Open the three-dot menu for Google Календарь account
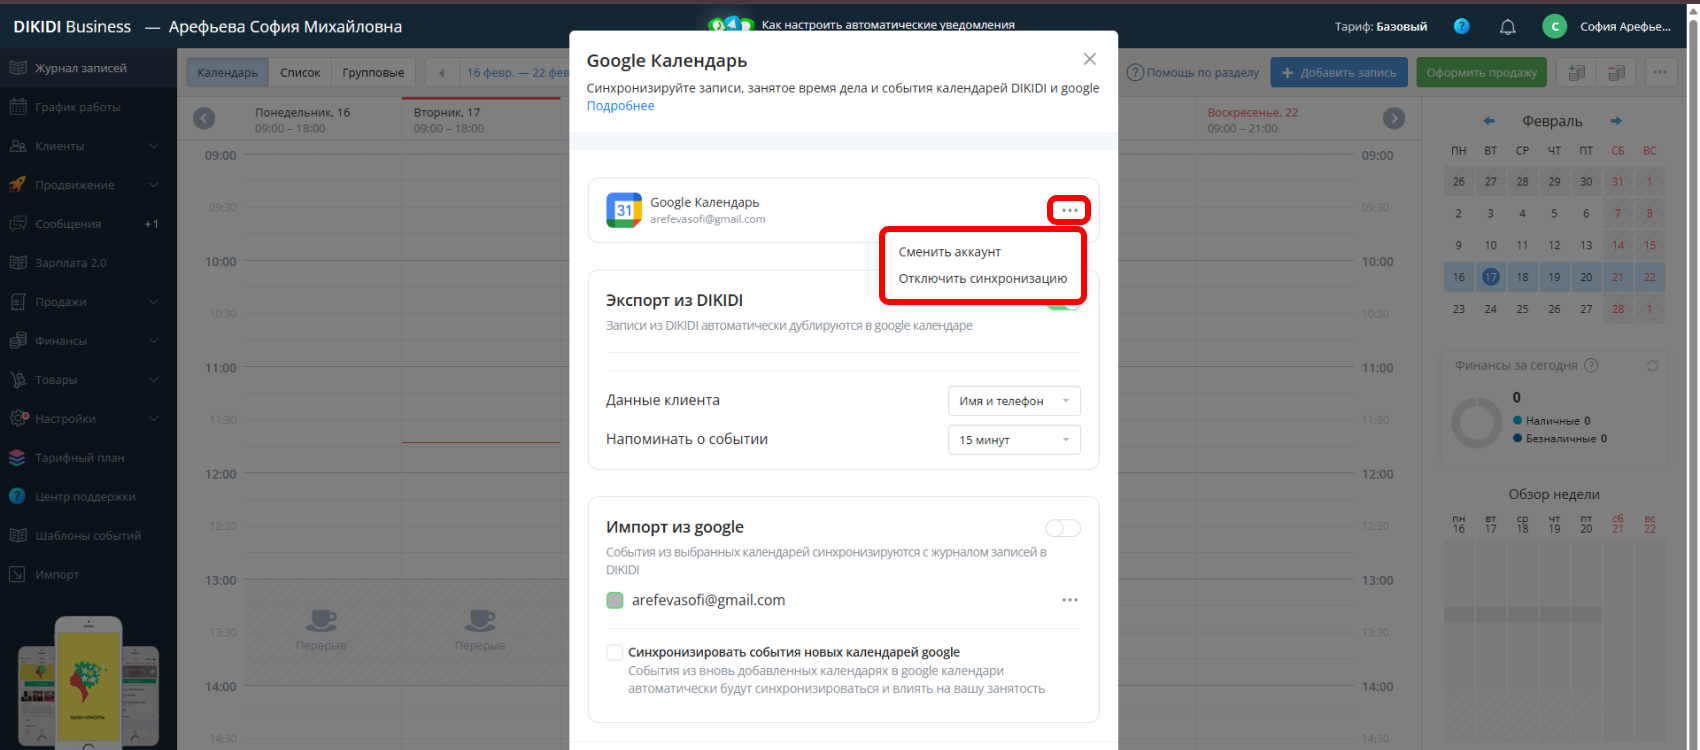 point(1069,210)
